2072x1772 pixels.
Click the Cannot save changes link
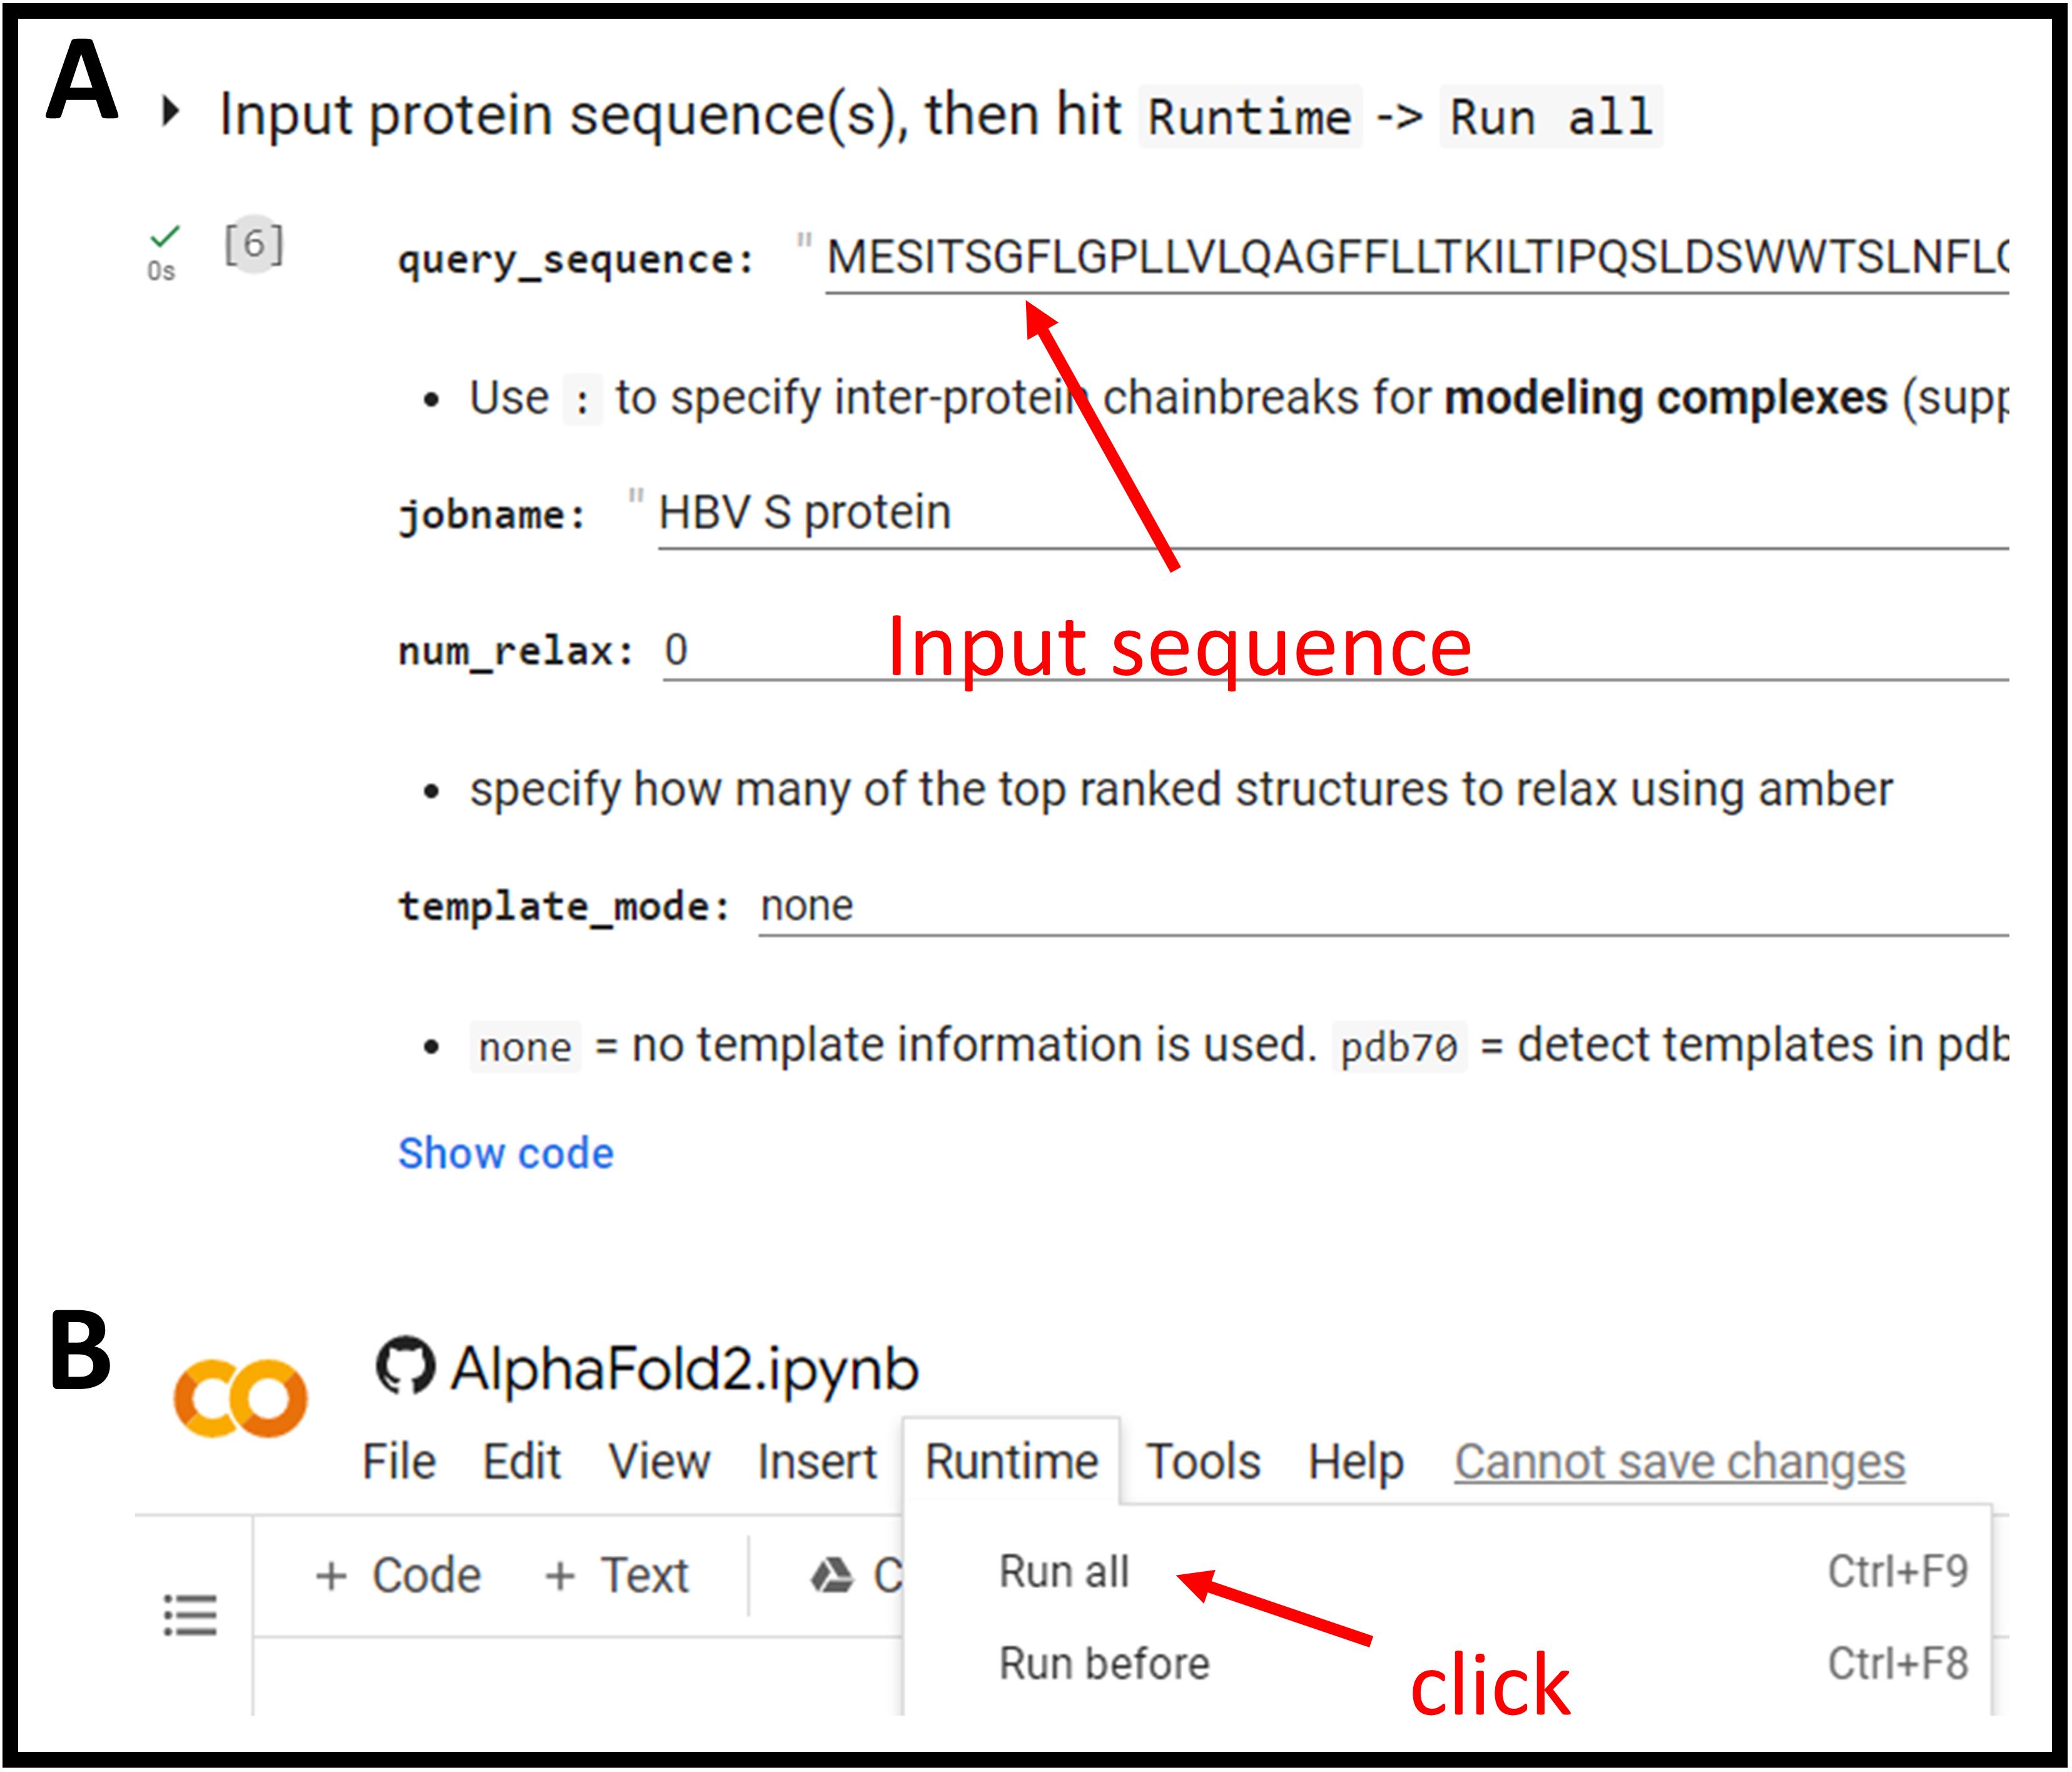[1679, 1462]
